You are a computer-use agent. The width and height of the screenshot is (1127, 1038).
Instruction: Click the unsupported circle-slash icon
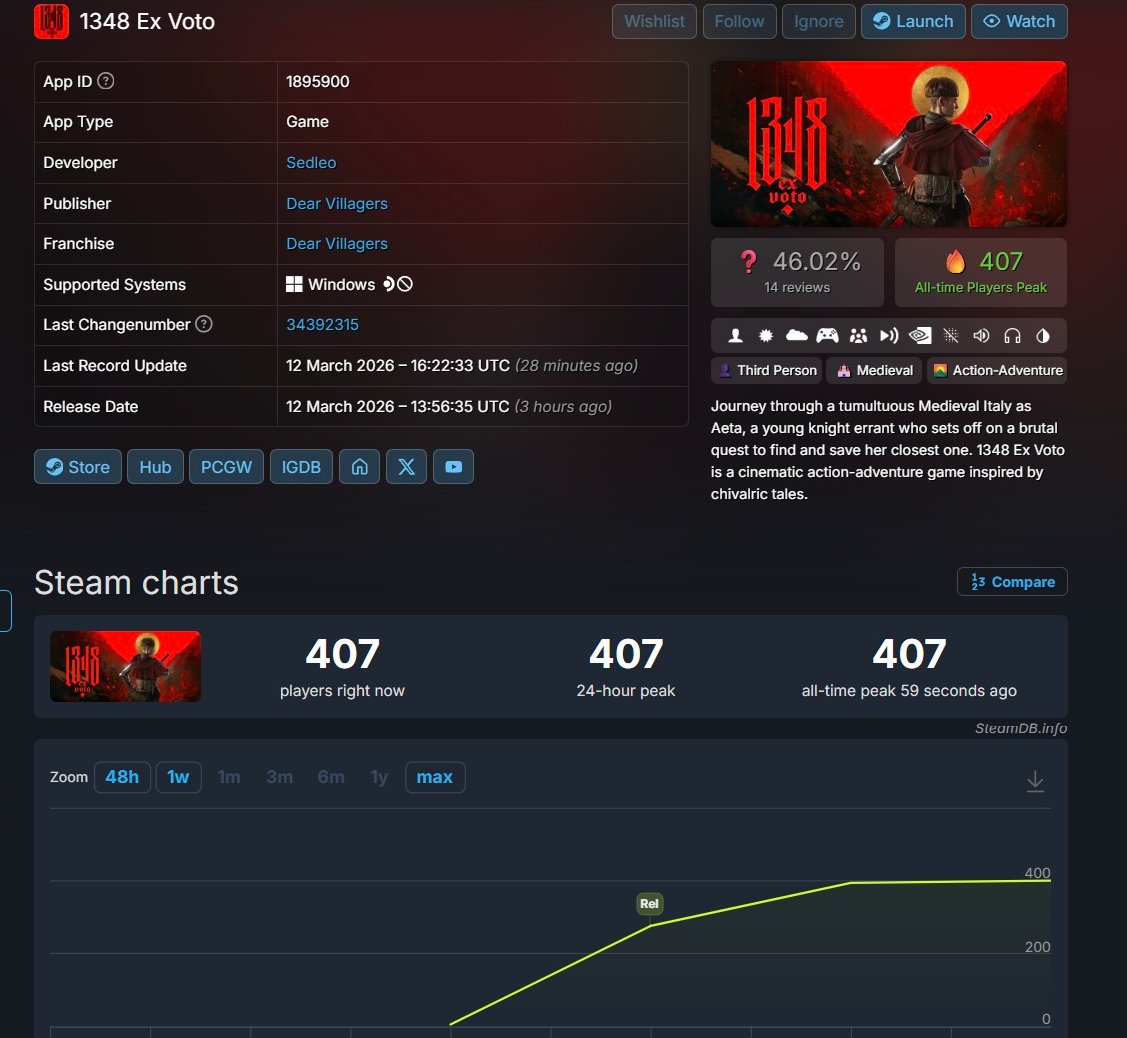pyautogui.click(x=405, y=284)
